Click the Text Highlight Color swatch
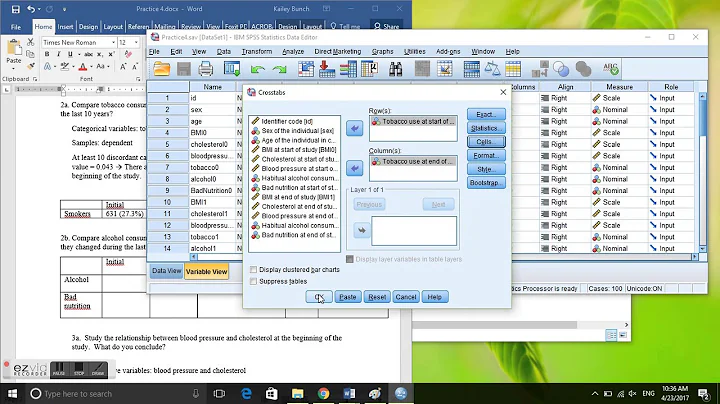Viewport: 720px width, 404px height. coord(65,67)
